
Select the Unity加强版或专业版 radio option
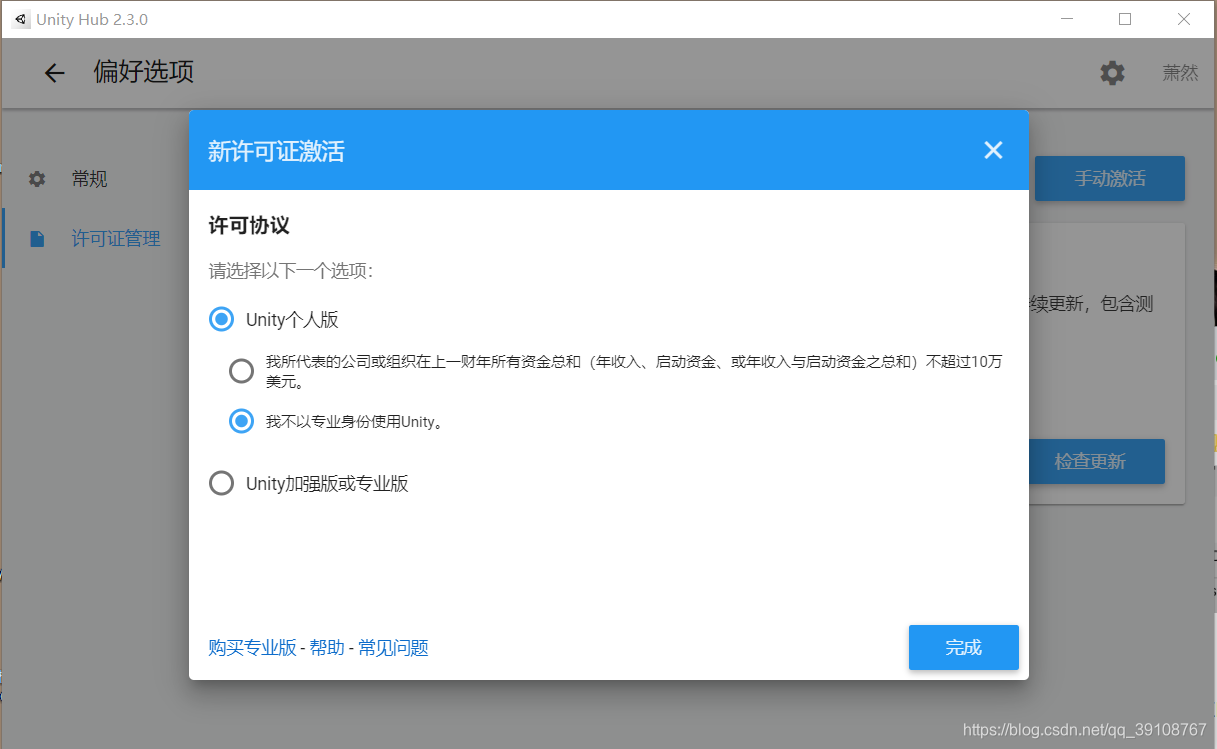click(x=221, y=484)
